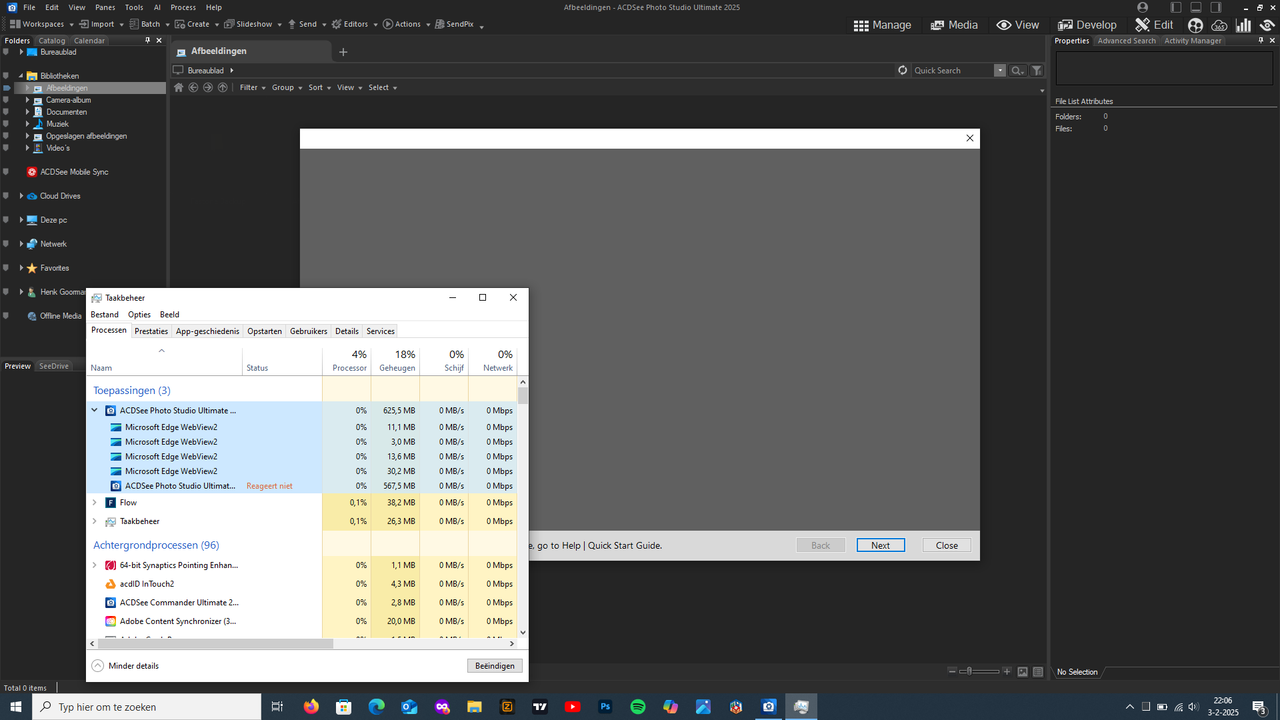The width and height of the screenshot is (1280, 720).
Task: Click the user account profile icon
Action: [1143, 7]
